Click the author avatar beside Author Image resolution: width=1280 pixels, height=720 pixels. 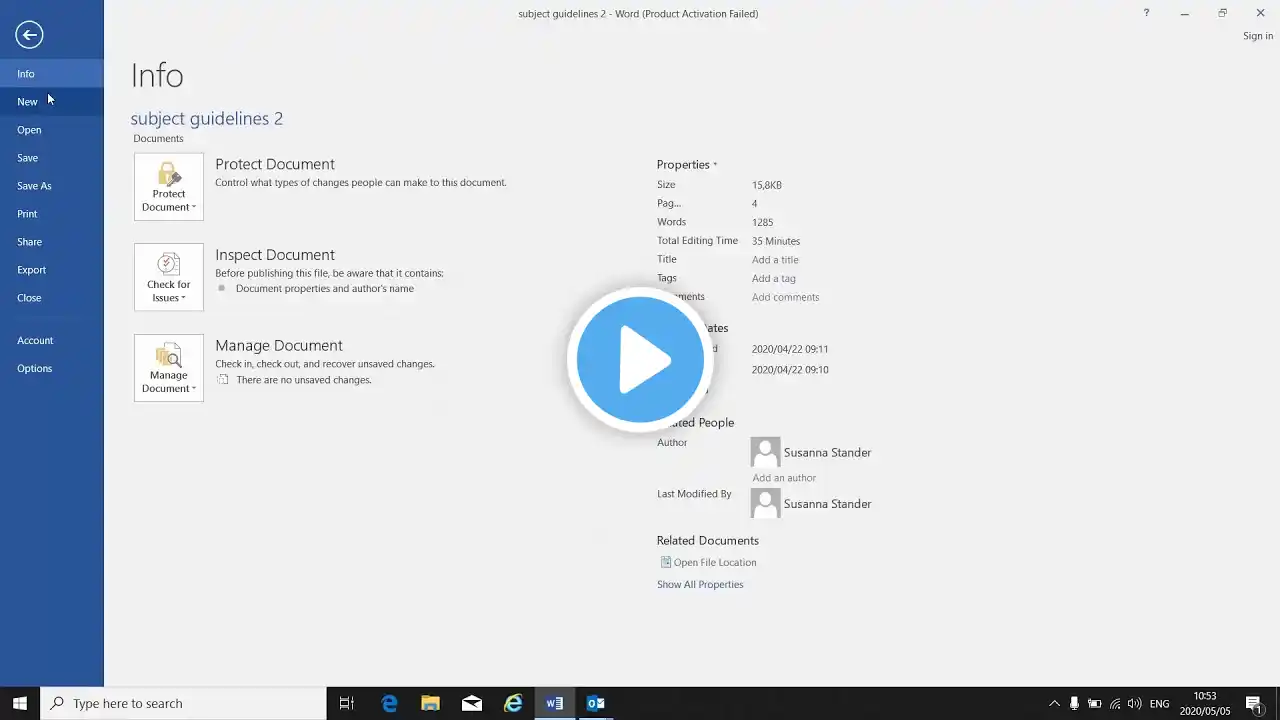coord(765,452)
